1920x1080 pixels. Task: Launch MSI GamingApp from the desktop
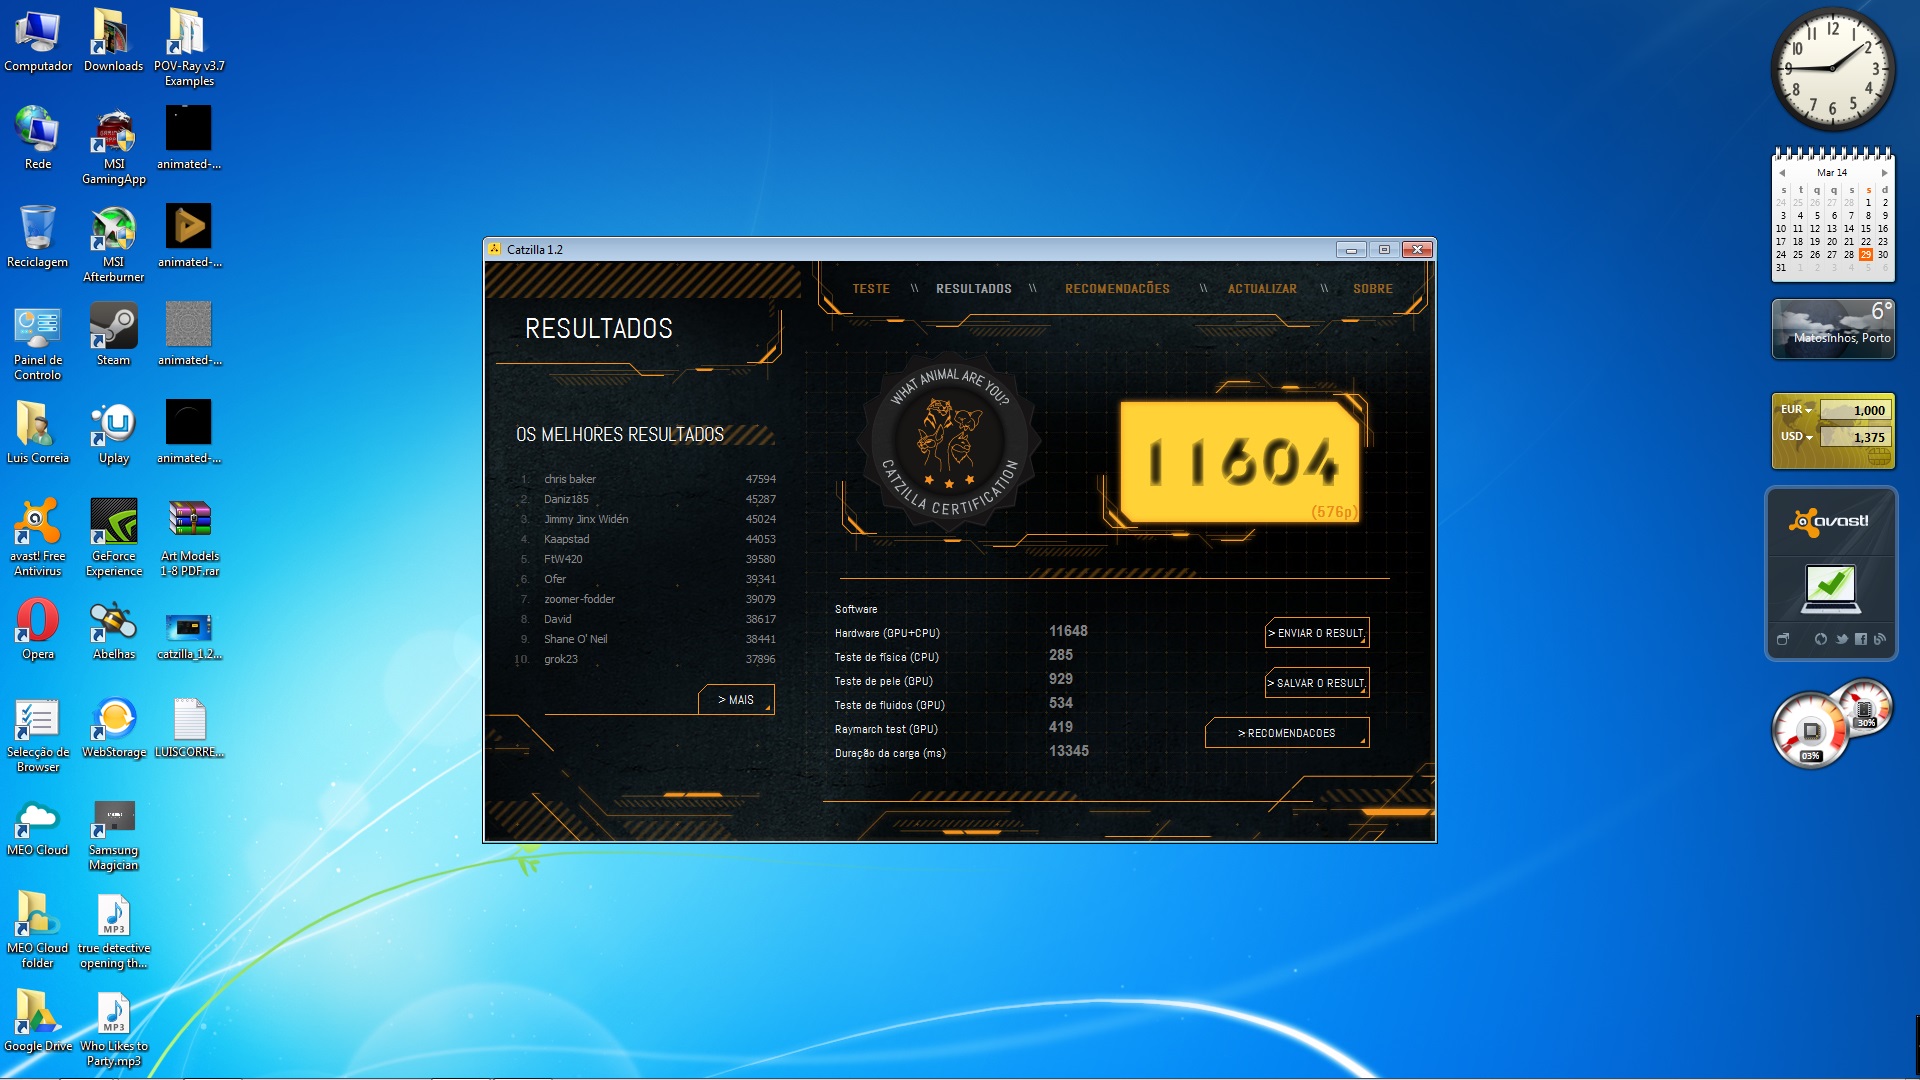point(113,146)
